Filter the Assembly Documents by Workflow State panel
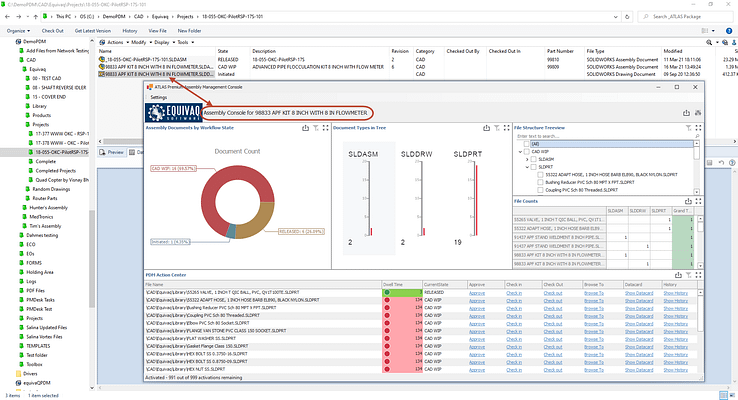 [316, 128]
